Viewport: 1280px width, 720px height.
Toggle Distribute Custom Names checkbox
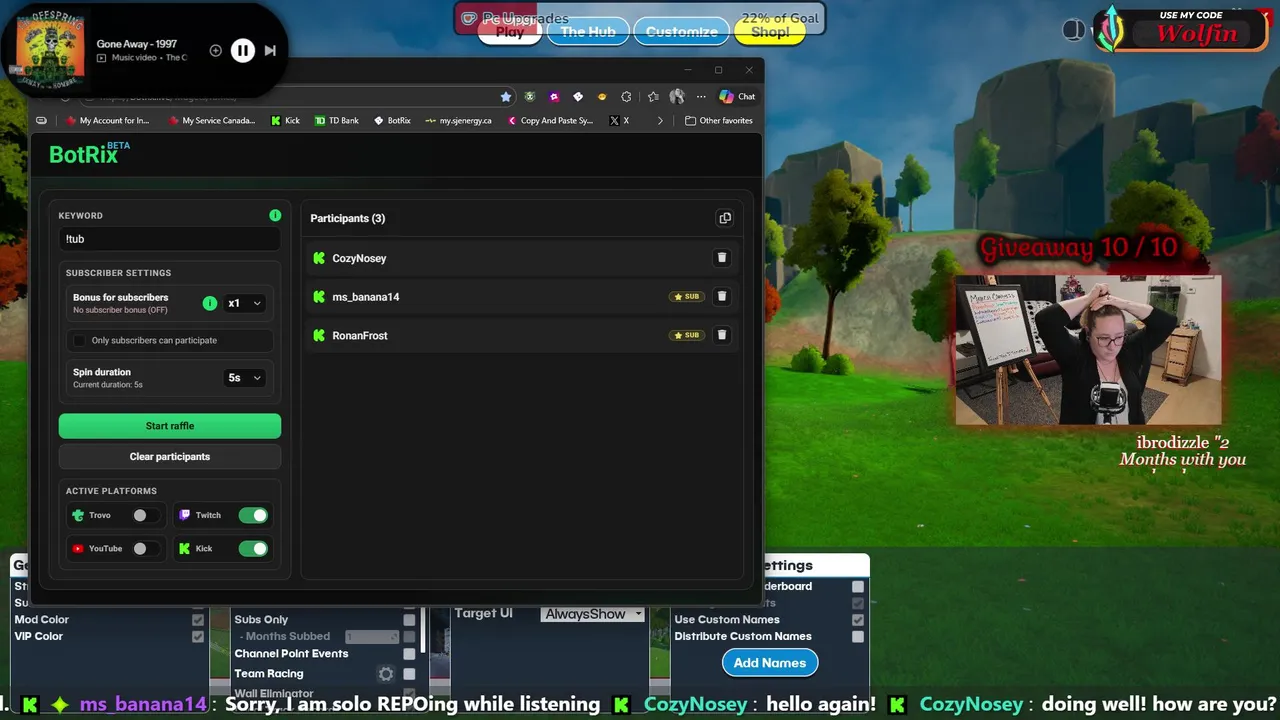[x=858, y=637]
